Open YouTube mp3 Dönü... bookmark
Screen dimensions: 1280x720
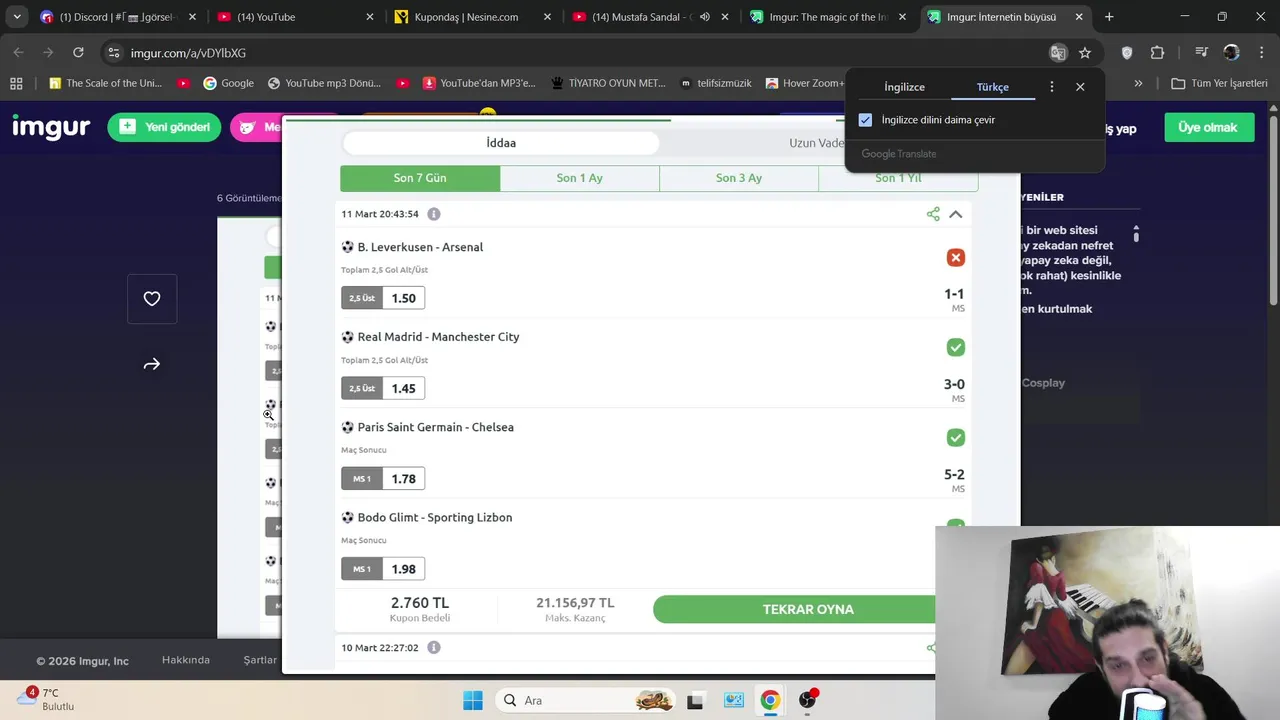coord(324,83)
